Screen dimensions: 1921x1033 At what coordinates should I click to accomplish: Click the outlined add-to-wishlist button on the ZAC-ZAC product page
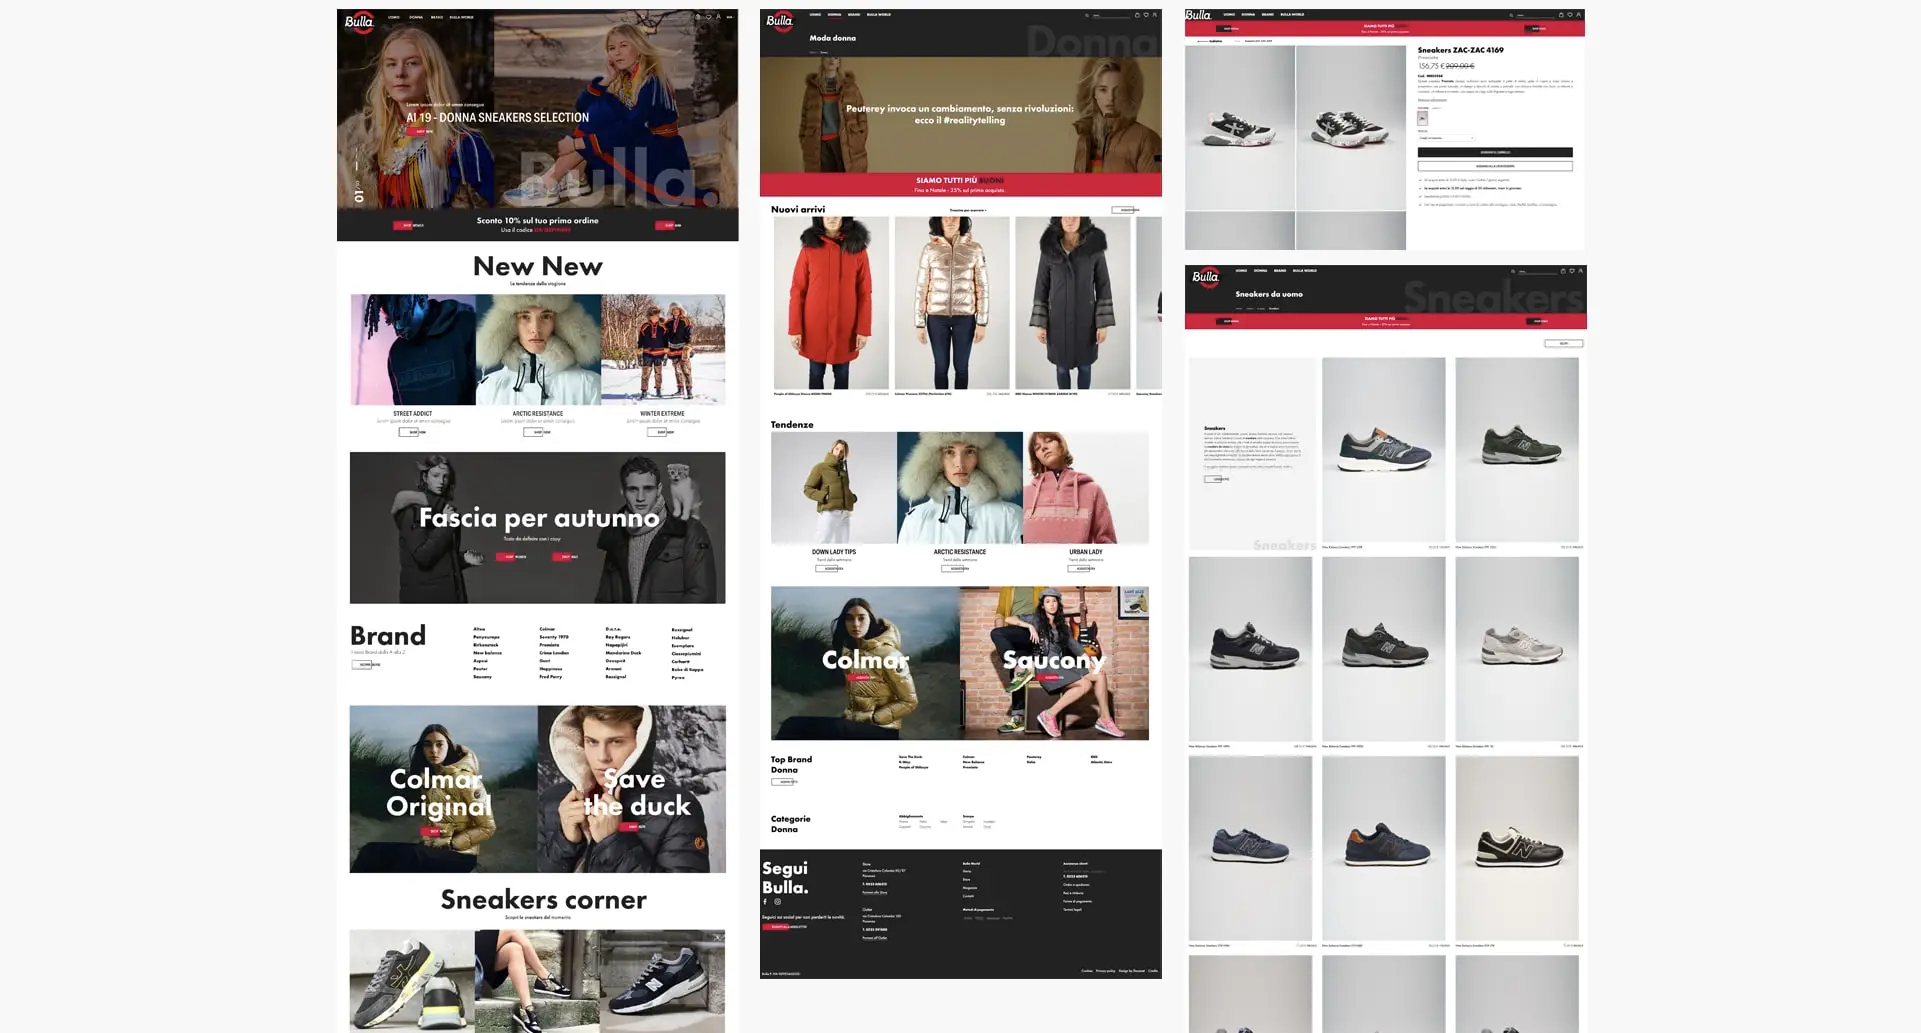click(1495, 166)
